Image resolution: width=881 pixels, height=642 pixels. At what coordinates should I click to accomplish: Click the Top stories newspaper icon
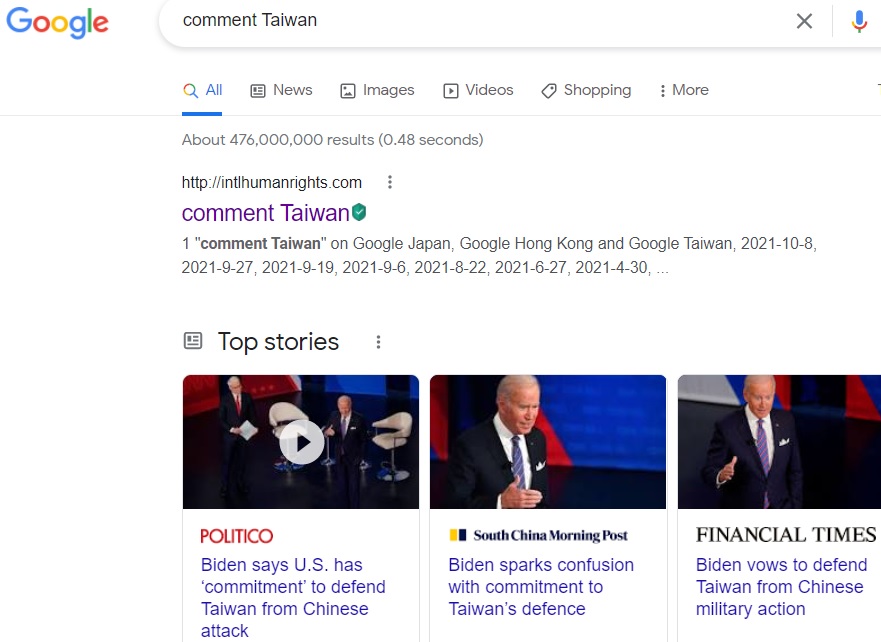click(x=193, y=342)
